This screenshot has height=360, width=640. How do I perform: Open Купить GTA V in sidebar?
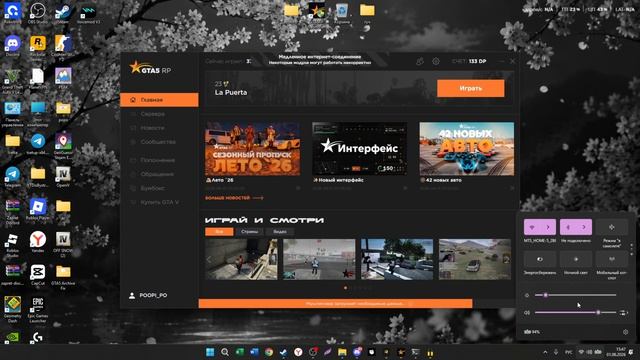[x=159, y=202]
